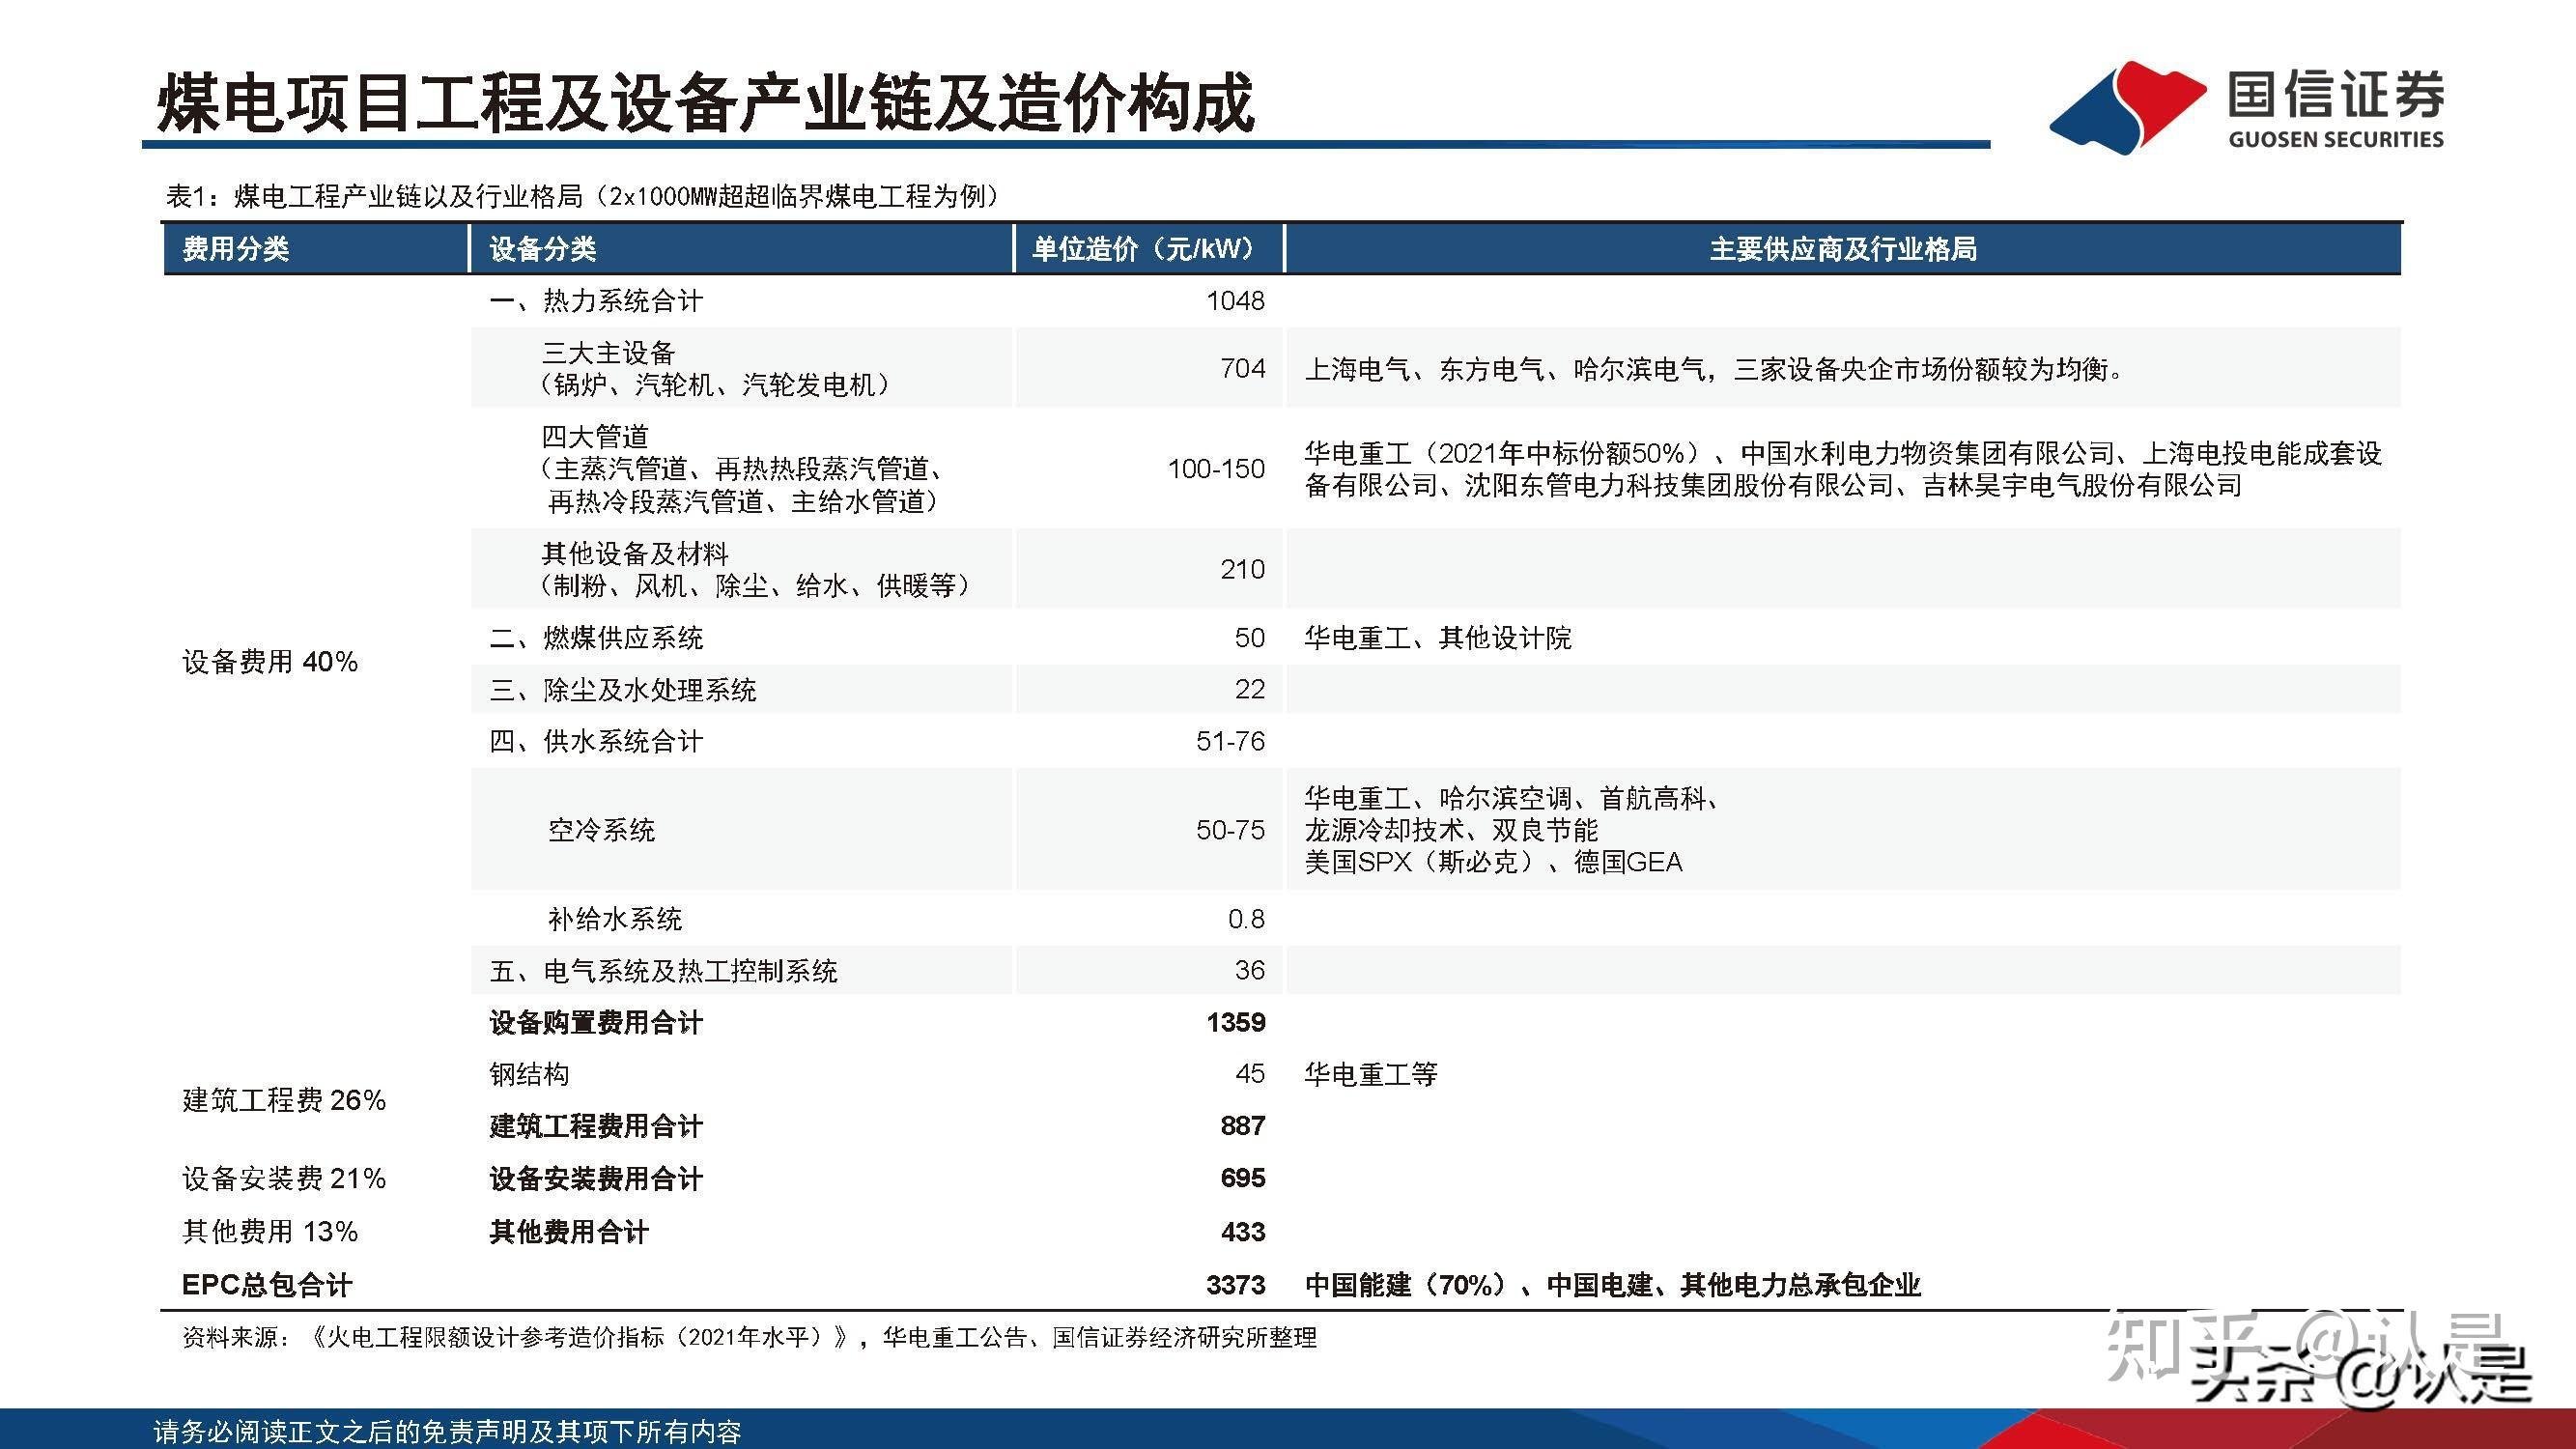
Task: Select the bold row 建筑工程费用合计
Action: click(1436, 1126)
